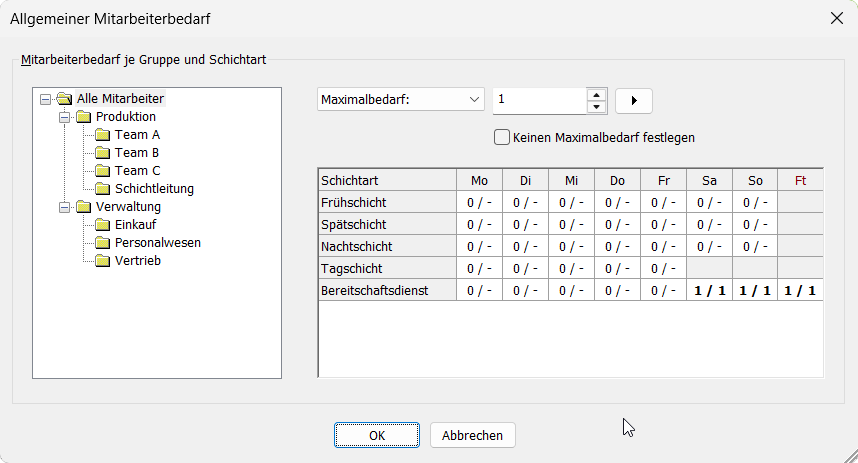Select the Tagschicht row label
This screenshot has height=463, width=858.
pos(387,268)
